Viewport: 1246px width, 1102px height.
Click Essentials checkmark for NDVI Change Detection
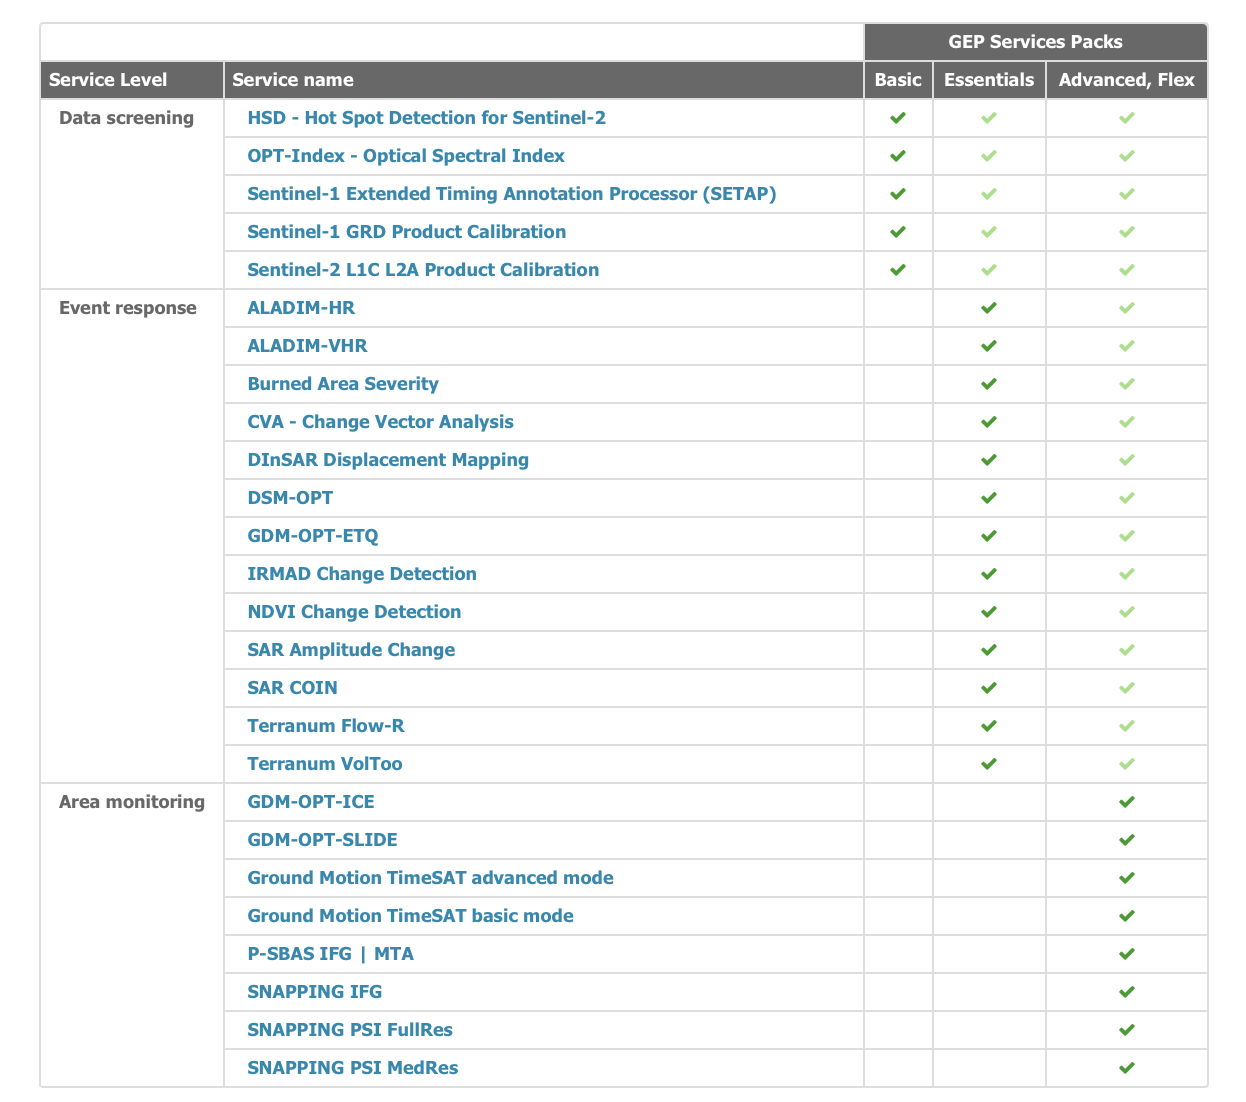click(989, 612)
